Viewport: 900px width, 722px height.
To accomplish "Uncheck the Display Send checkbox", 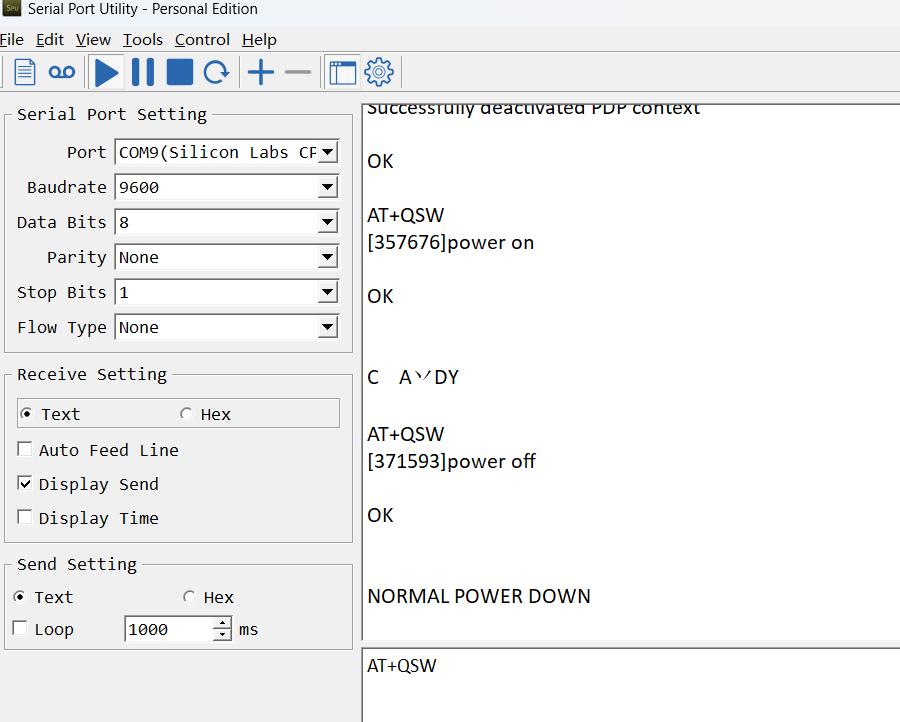I will click(x=25, y=483).
